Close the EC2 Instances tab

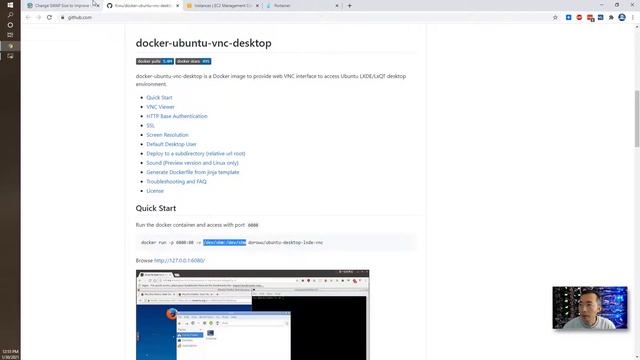click(x=257, y=6)
